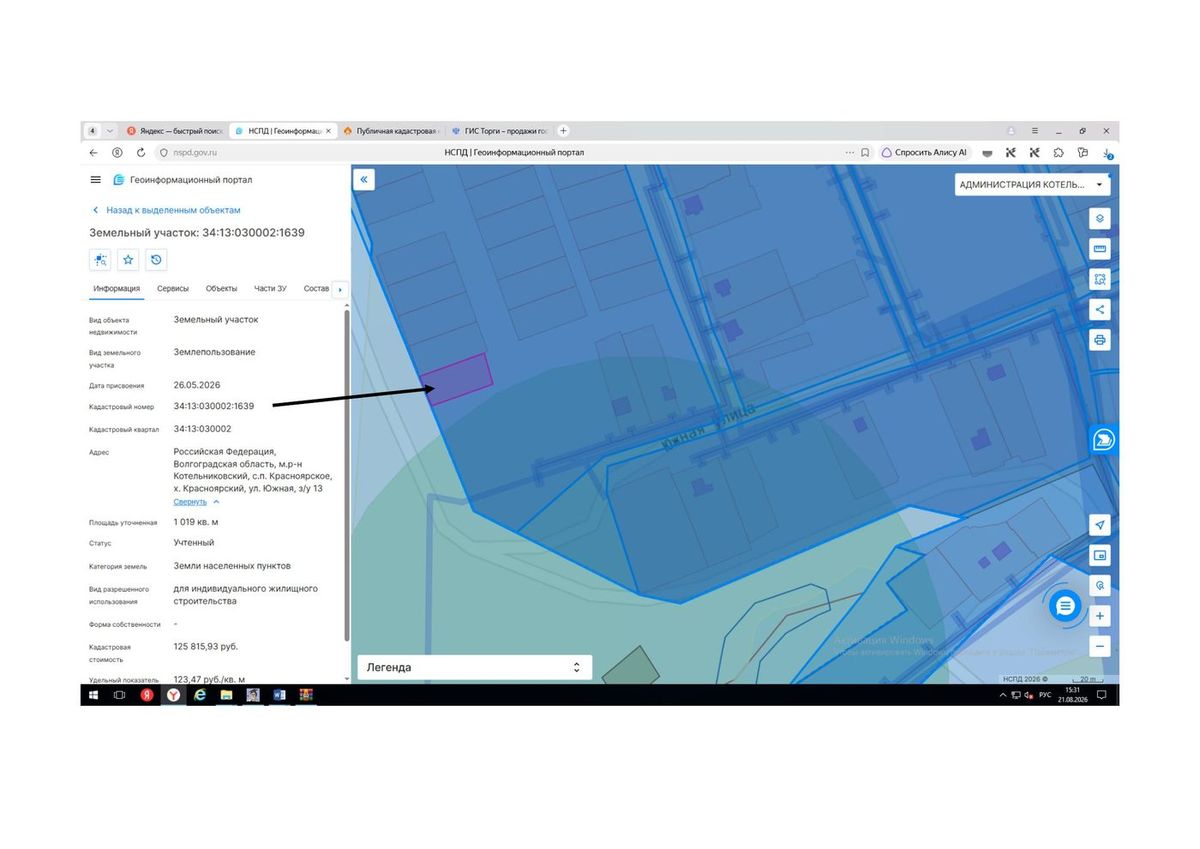Reload the current browser page
This screenshot has width=1200, height=849.
point(140,153)
